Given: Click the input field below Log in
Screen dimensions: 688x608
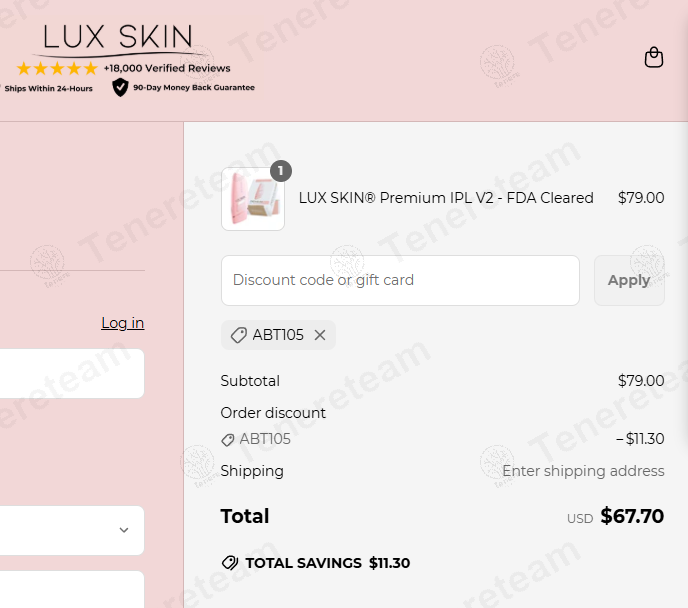Looking at the screenshot, I should pos(70,373).
